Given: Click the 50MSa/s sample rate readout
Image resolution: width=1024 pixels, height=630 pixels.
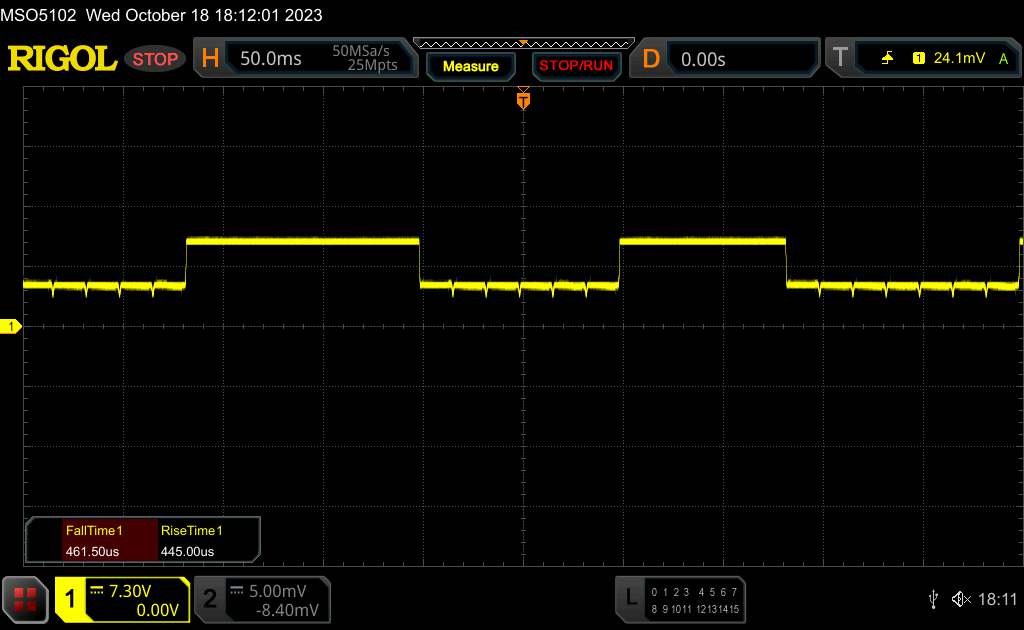Looking at the screenshot, I should coord(360,51).
